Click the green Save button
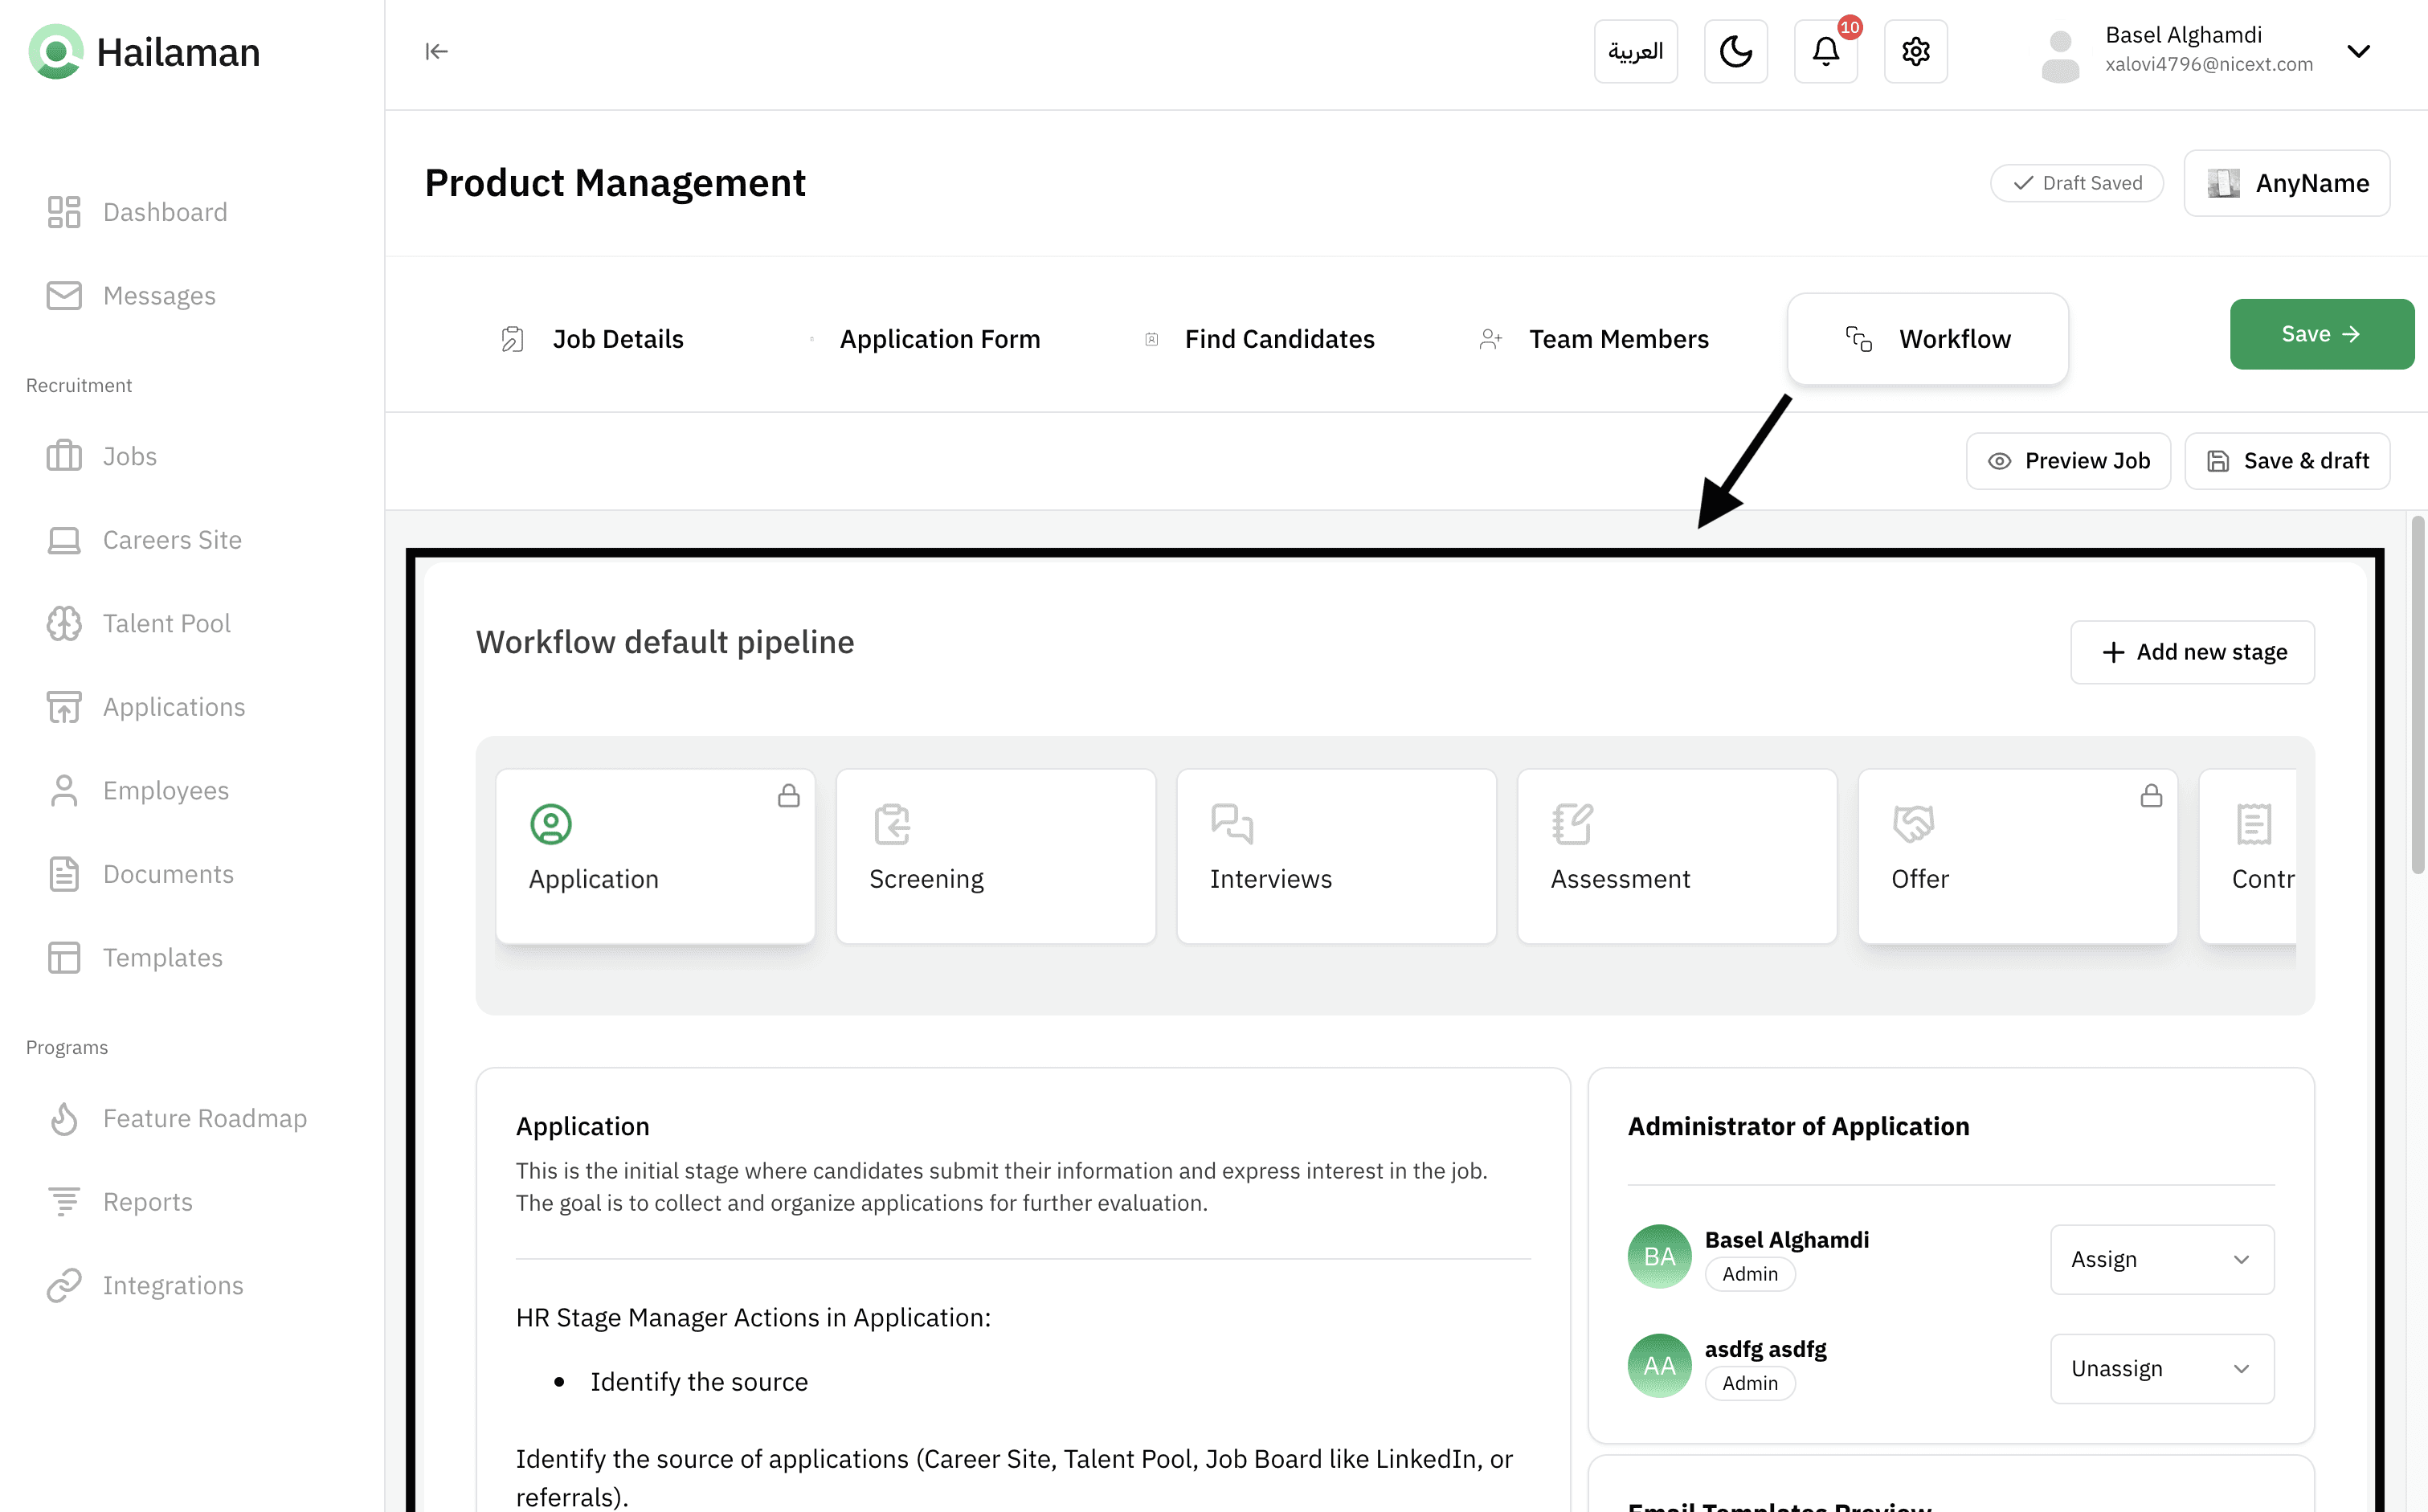2428x1512 pixels. 2321,334
